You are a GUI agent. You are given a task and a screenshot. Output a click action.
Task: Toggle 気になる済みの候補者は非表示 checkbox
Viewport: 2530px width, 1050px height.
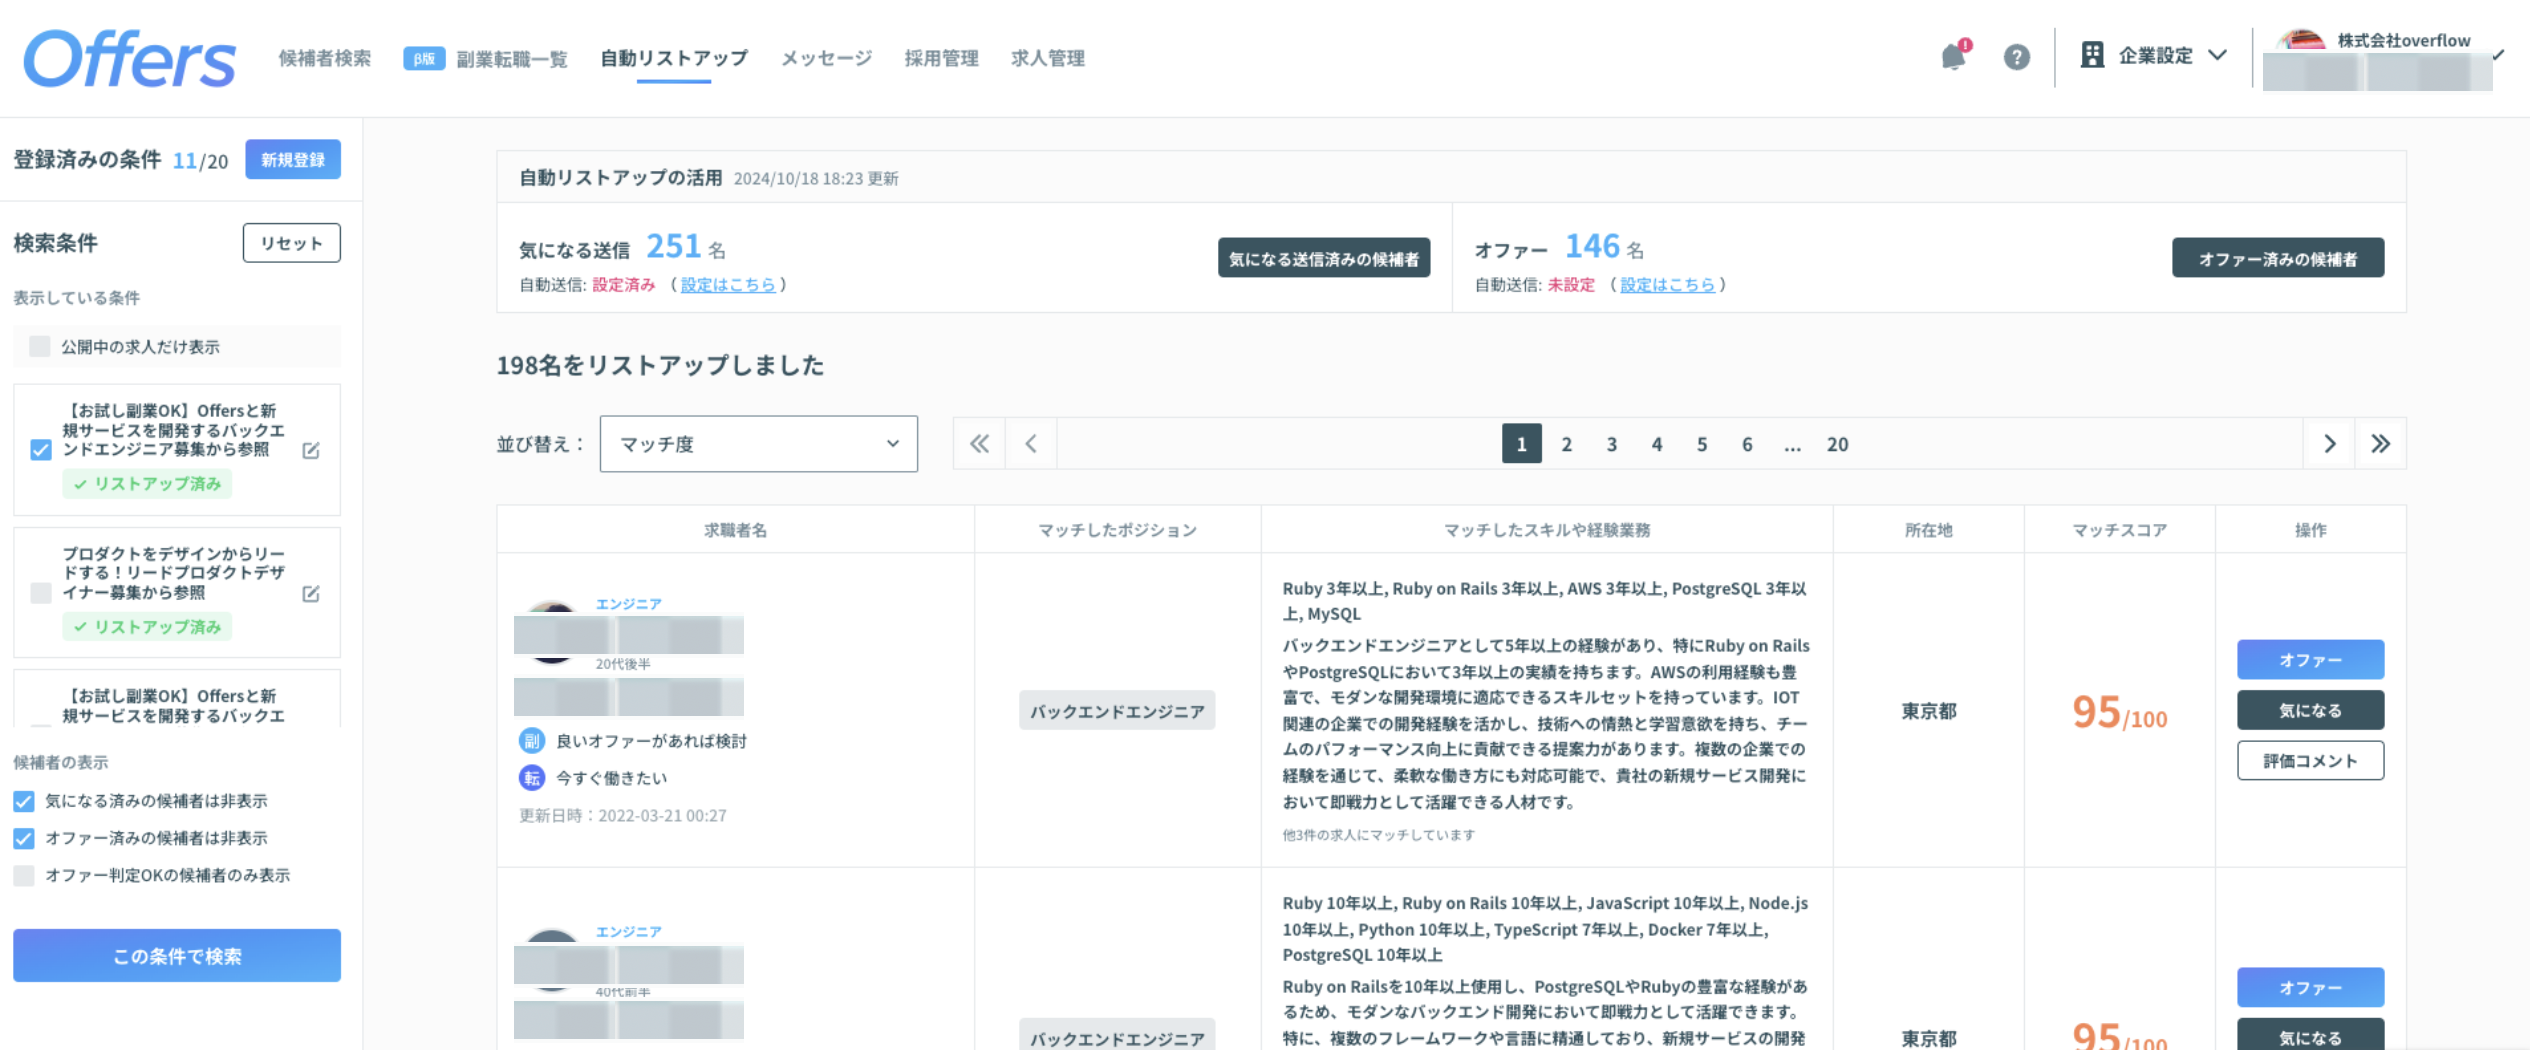coord(24,801)
